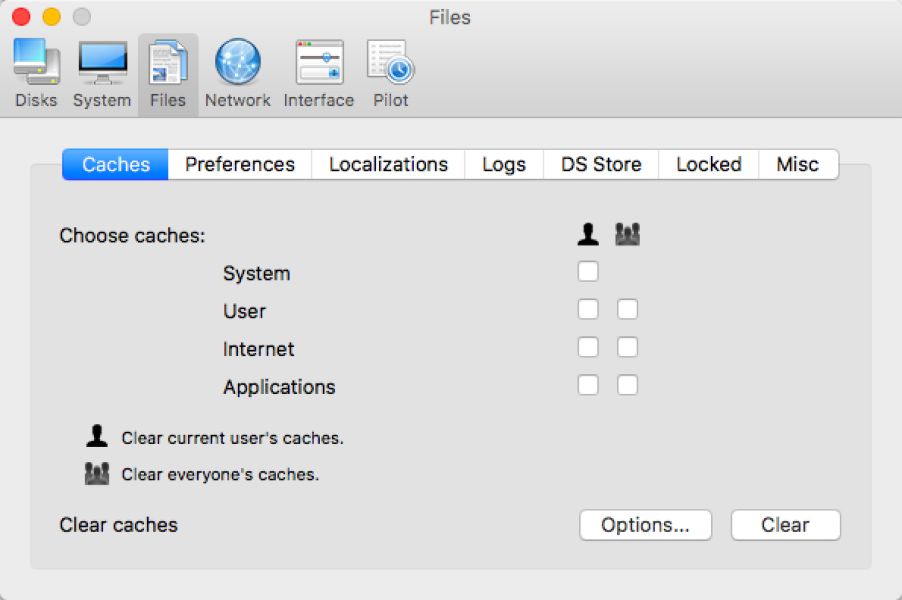The image size is (902, 600).
Task: Enable System cache for current user
Action: click(x=588, y=272)
